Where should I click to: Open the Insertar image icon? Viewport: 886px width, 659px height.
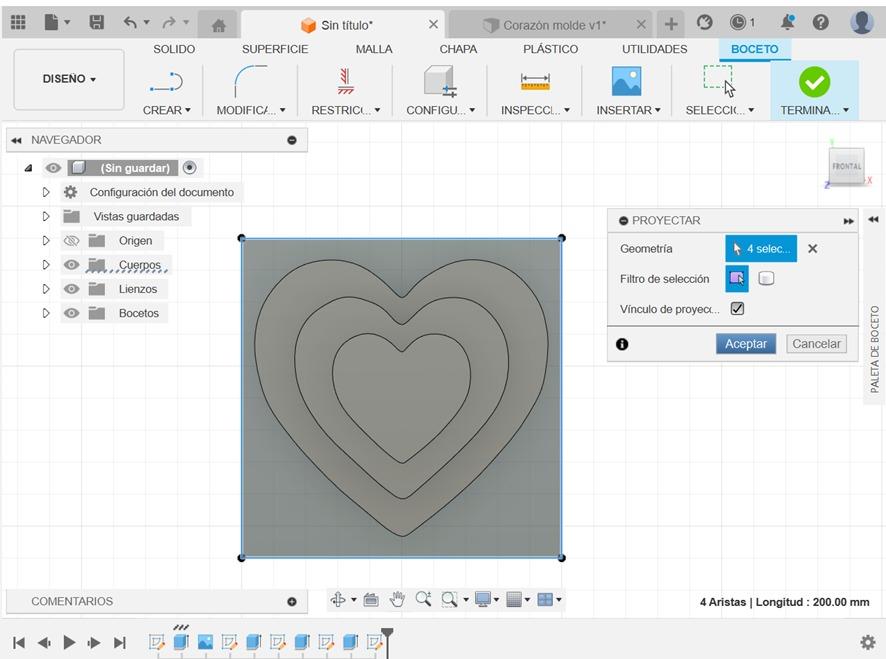point(626,81)
